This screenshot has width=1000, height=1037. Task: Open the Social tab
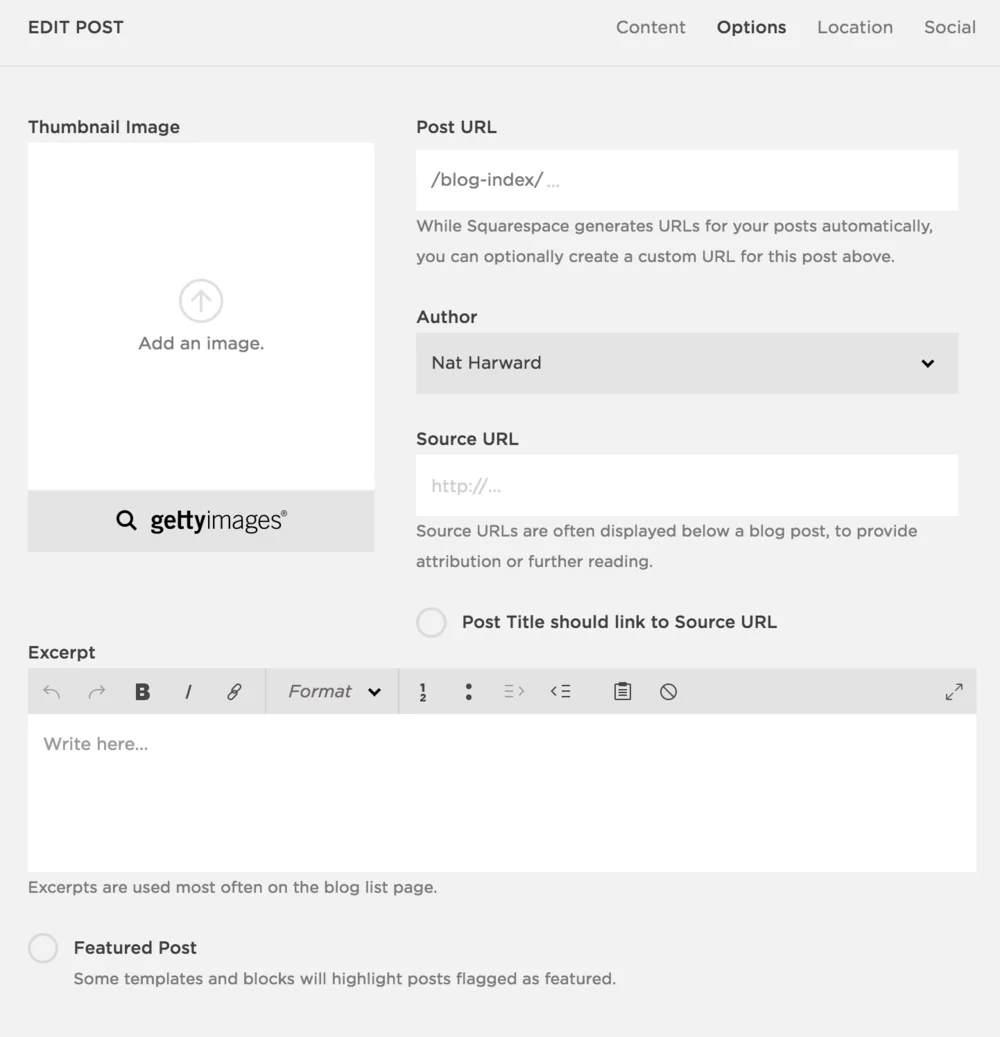tap(949, 27)
